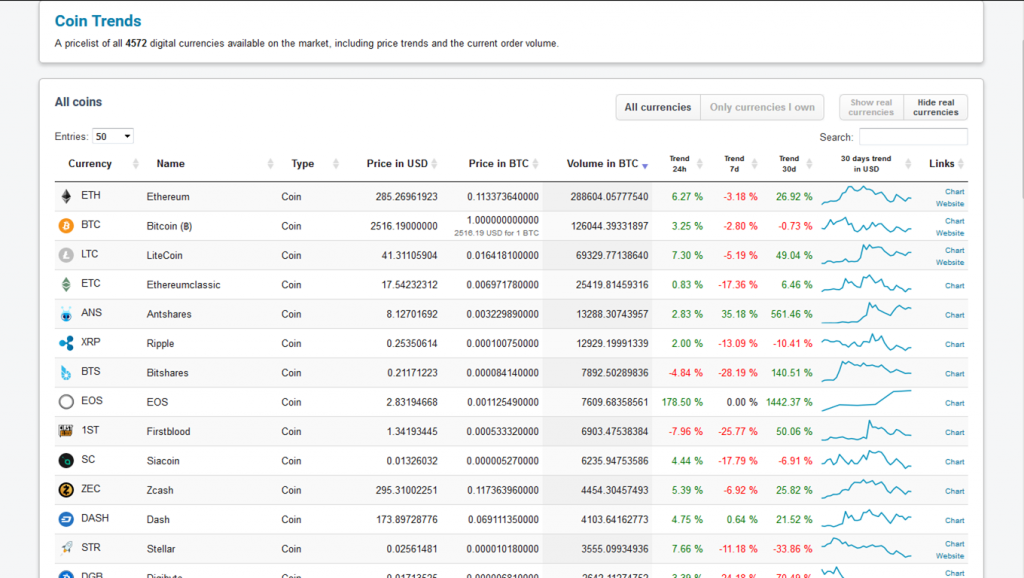Switch to Only currencies I own
Screen dimensions: 1024x578
click(762, 107)
